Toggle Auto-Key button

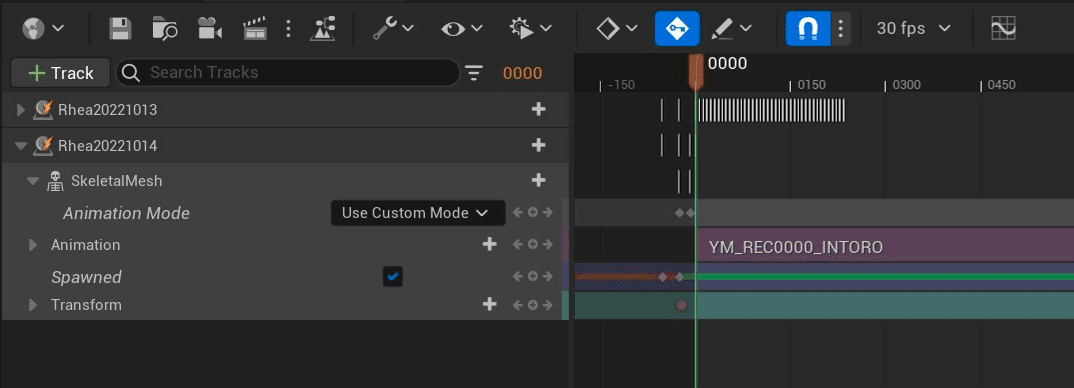tap(677, 29)
